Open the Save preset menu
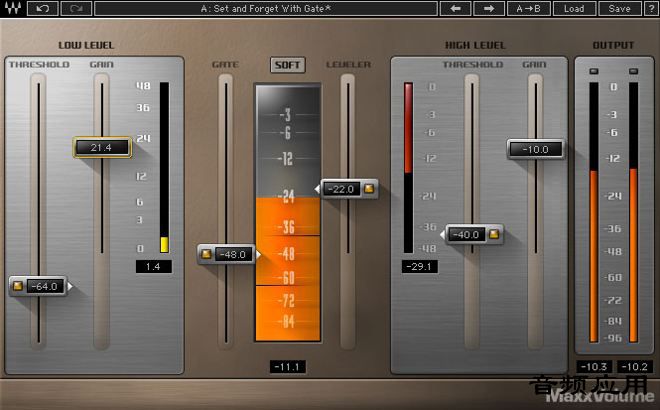Image resolution: width=660 pixels, height=410 pixels. 619,8
